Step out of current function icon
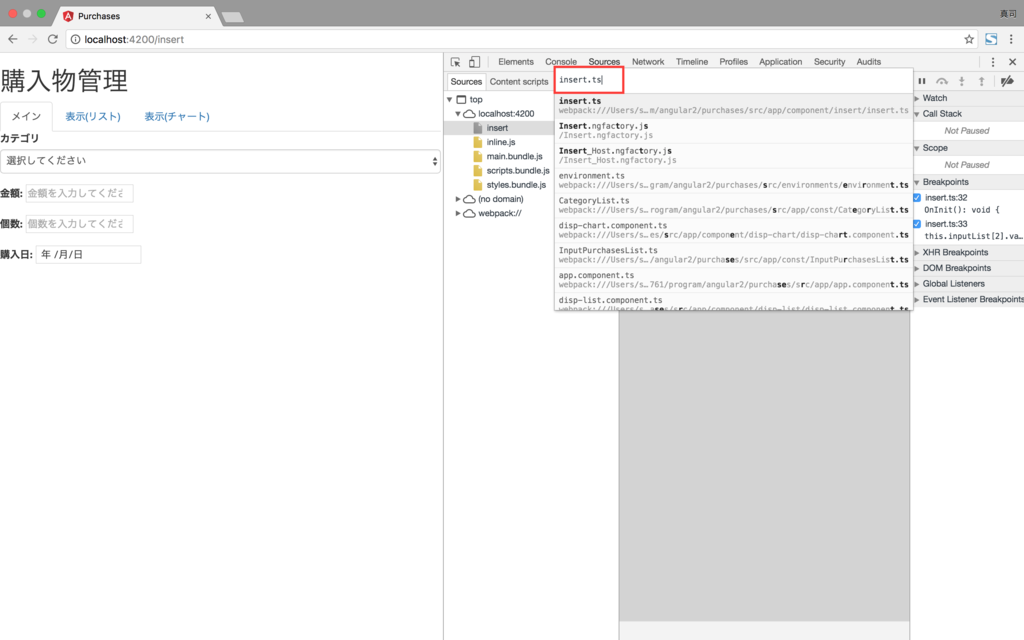 (981, 81)
